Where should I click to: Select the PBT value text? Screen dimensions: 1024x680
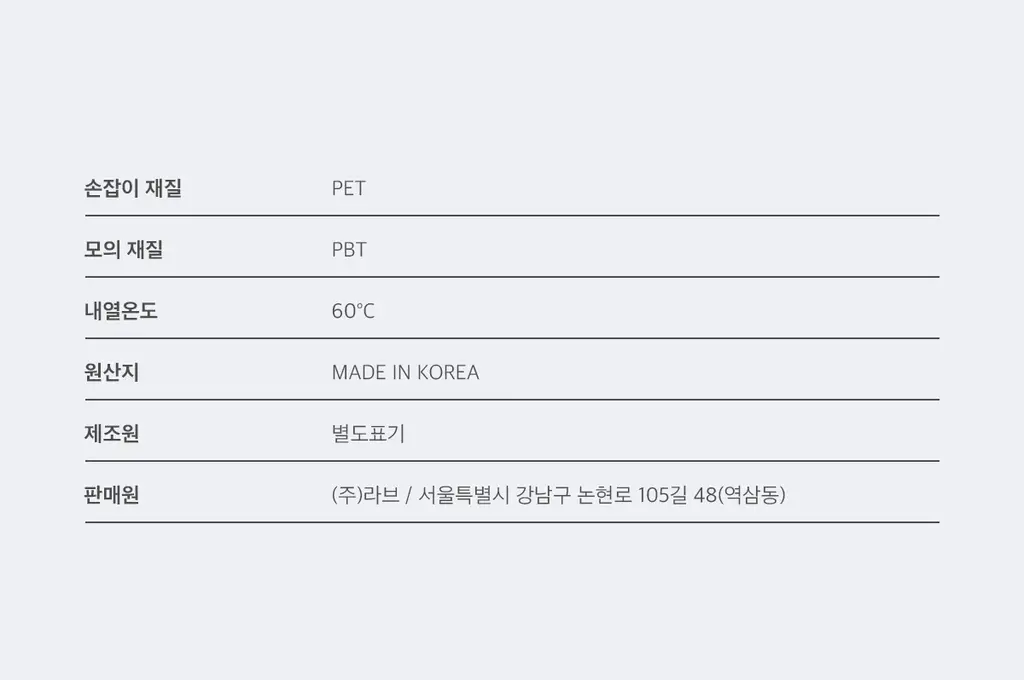(349, 250)
